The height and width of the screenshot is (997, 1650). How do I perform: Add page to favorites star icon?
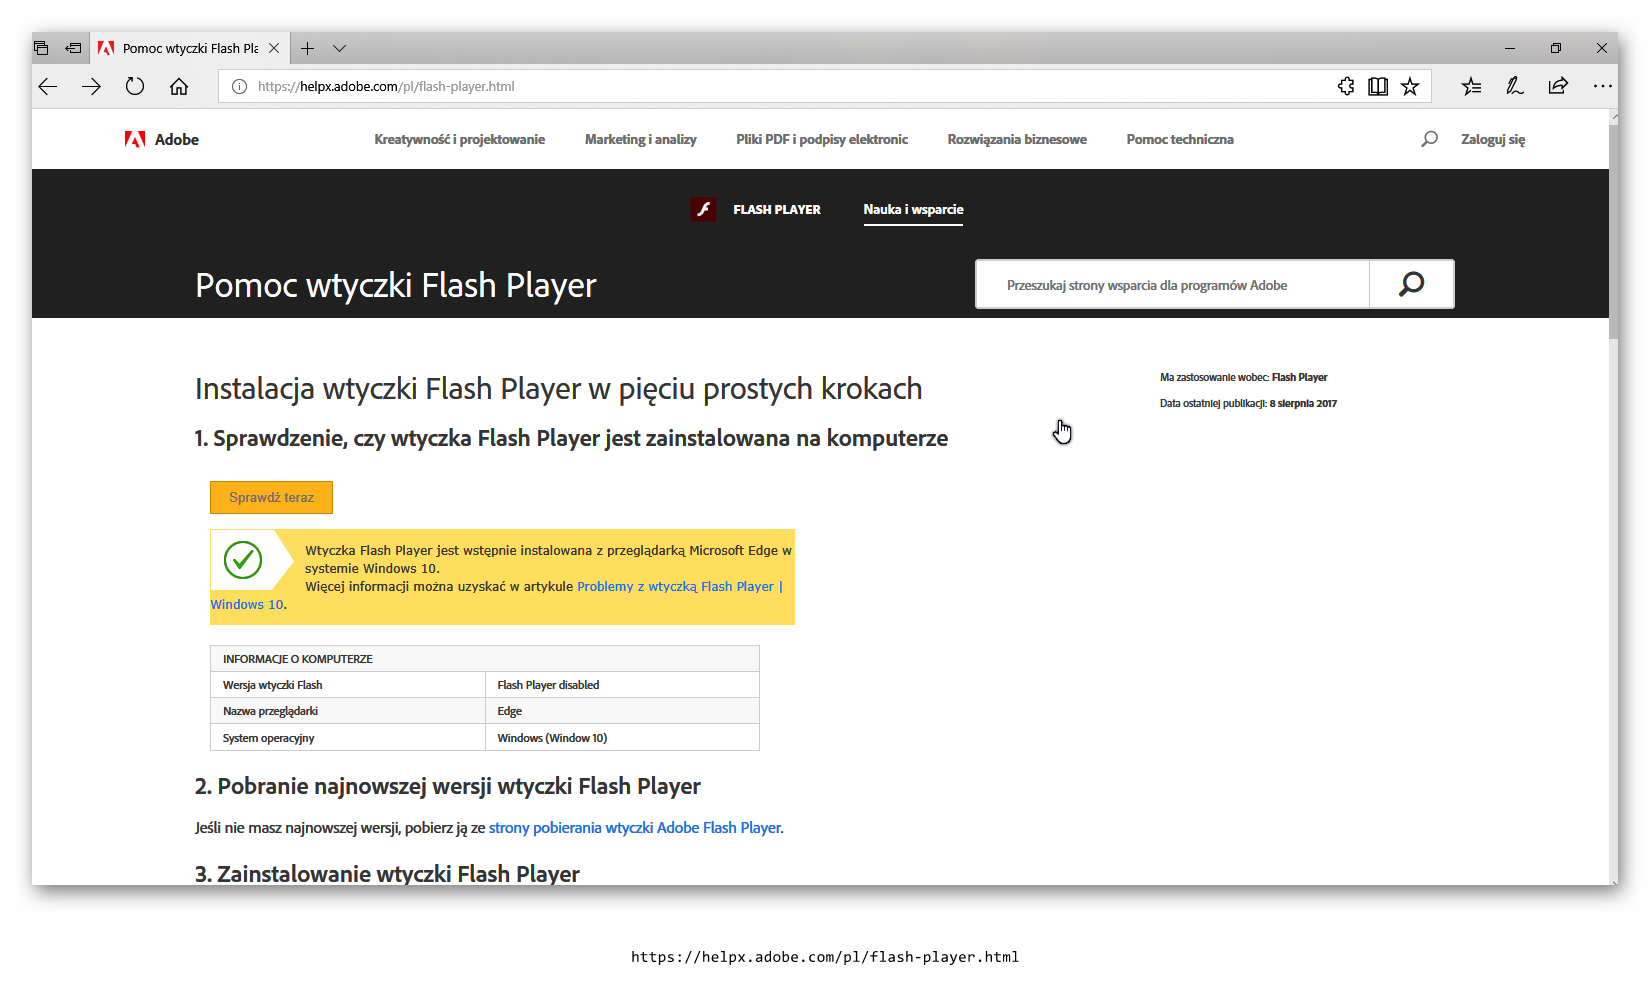[1410, 86]
